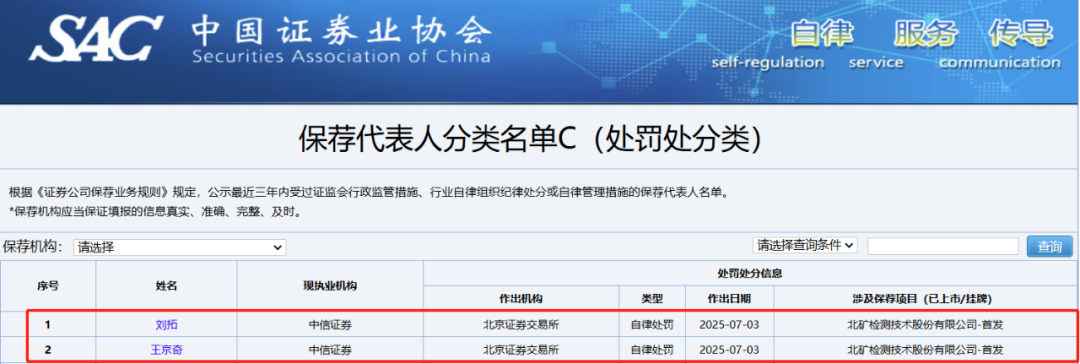Click the 中国证券业协会 header title
Viewport: 1080px width, 364px height.
coord(342,31)
